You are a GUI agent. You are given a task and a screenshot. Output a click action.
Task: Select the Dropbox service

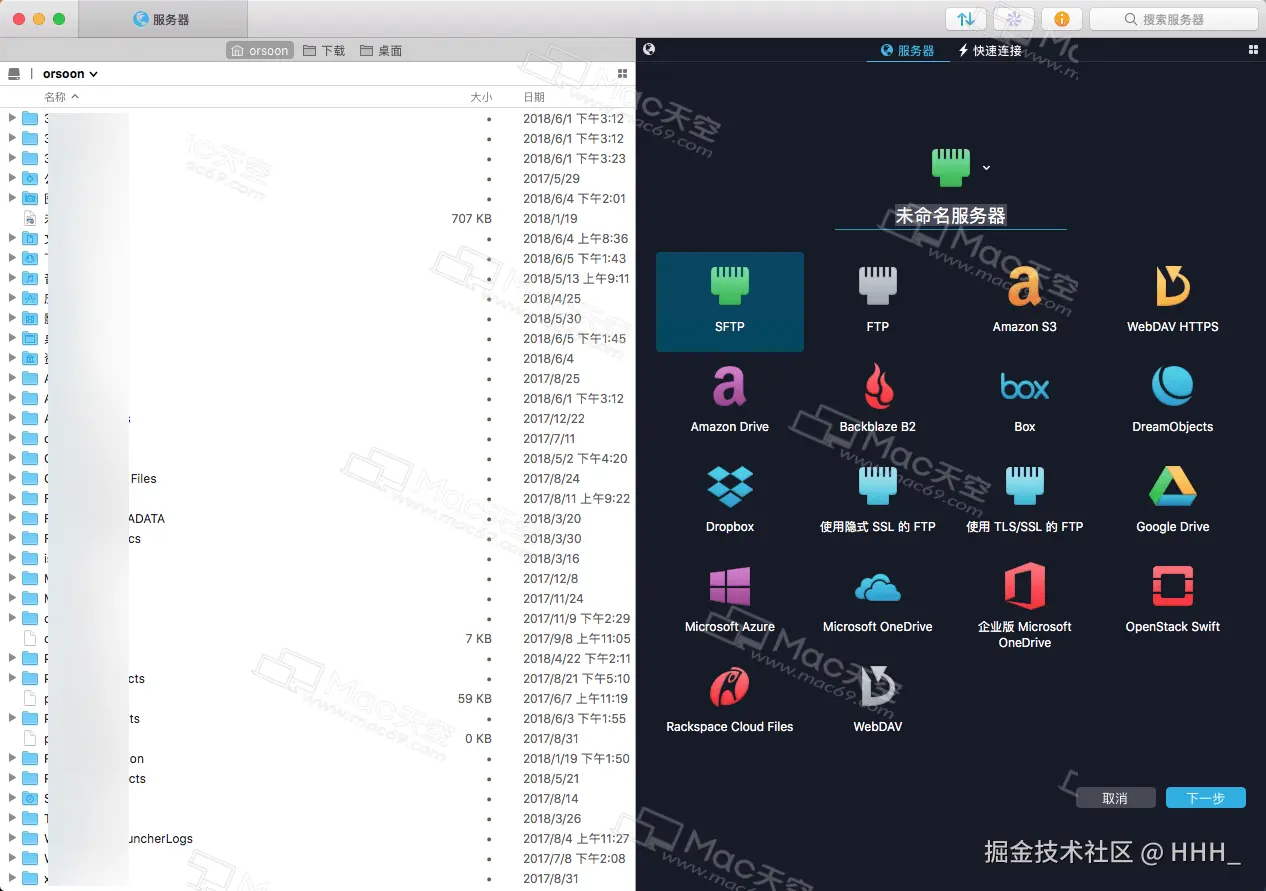pyautogui.click(x=730, y=501)
